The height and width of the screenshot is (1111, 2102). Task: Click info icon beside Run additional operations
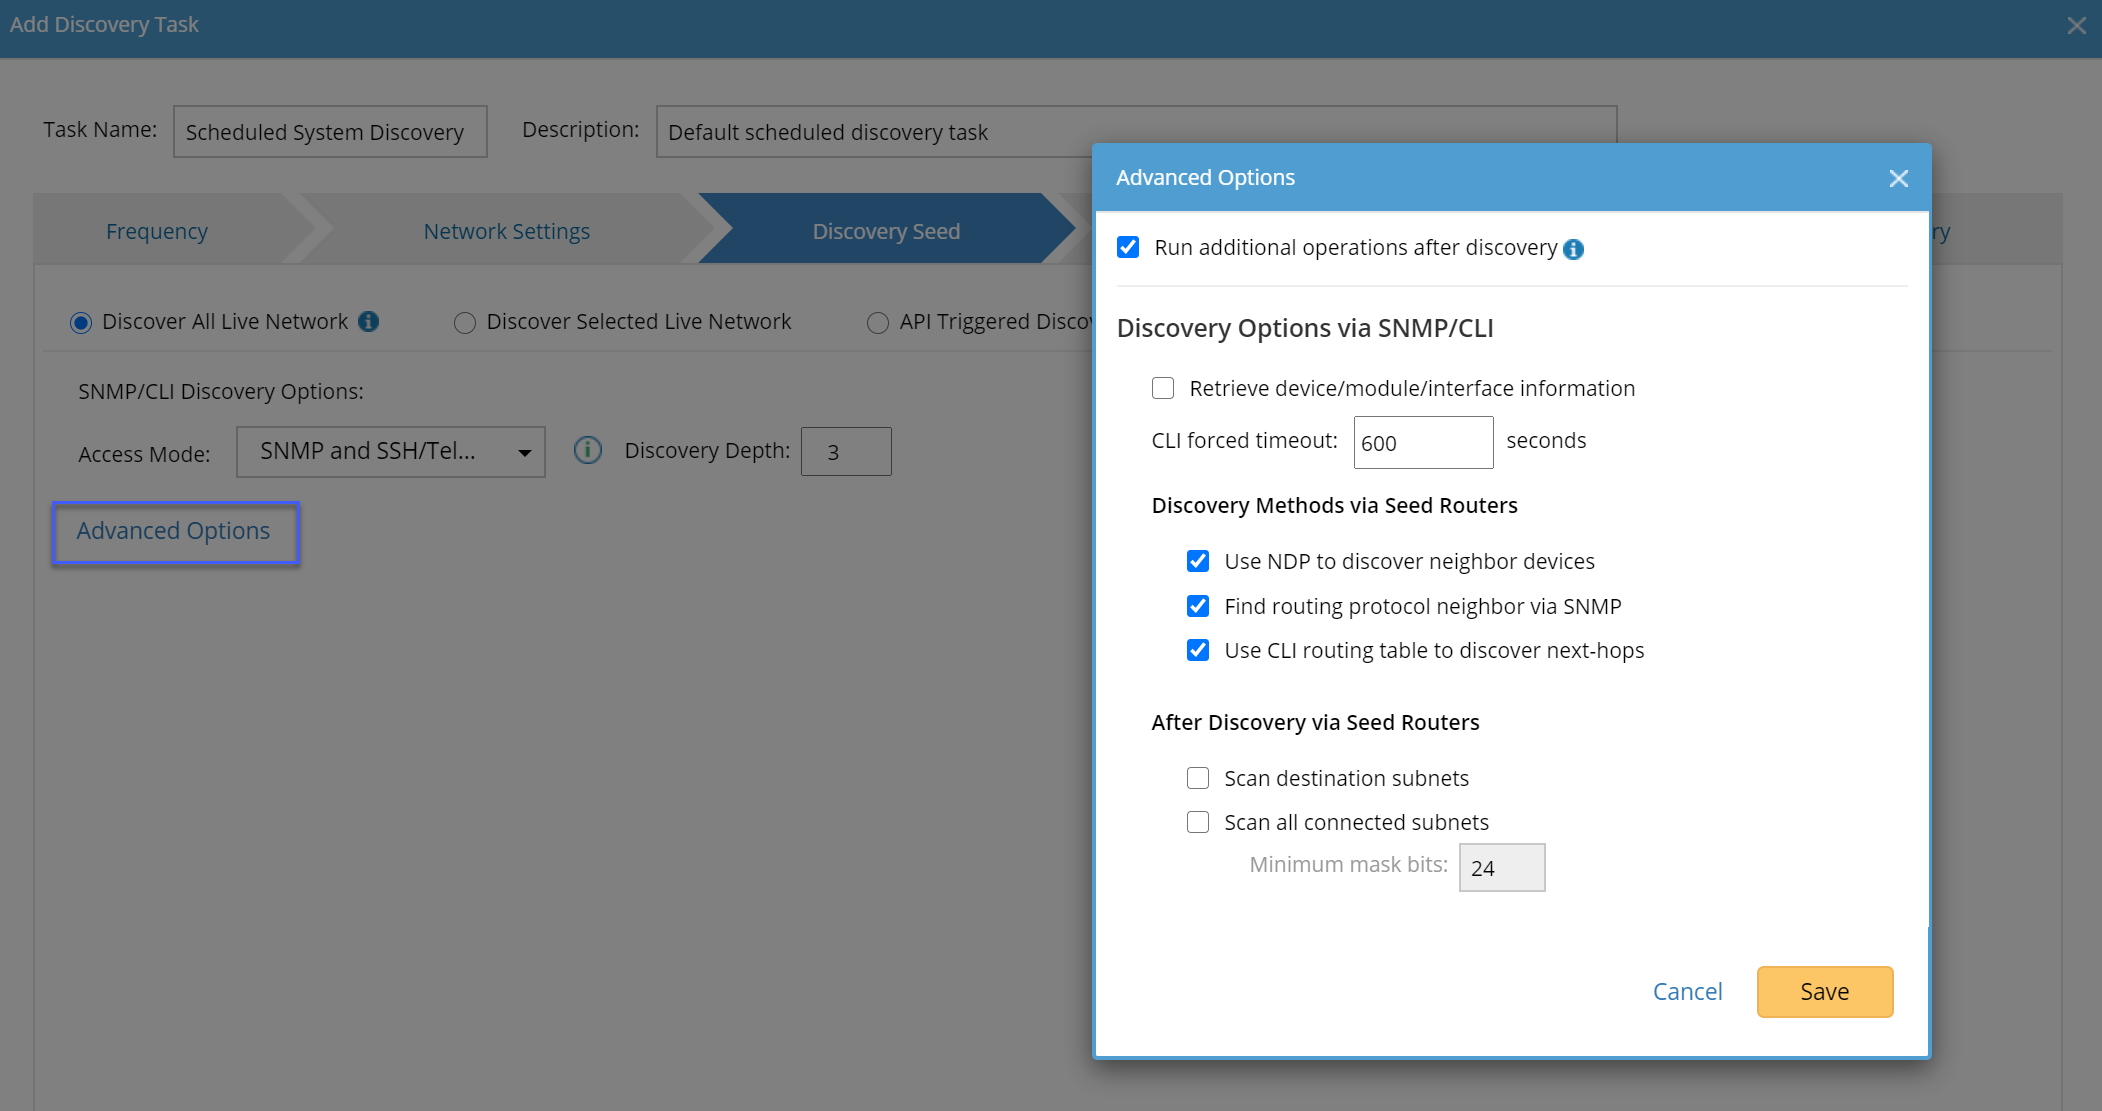click(x=1573, y=249)
